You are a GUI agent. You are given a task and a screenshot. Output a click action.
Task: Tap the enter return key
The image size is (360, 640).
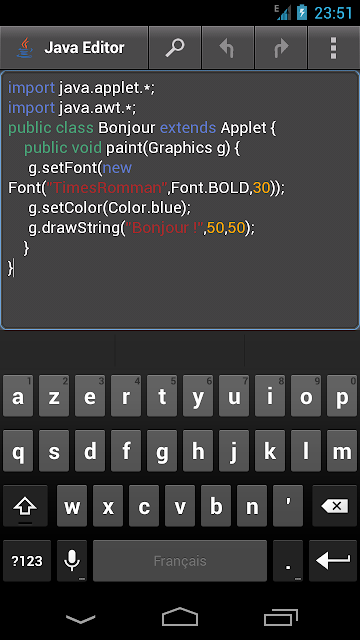(x=333, y=560)
